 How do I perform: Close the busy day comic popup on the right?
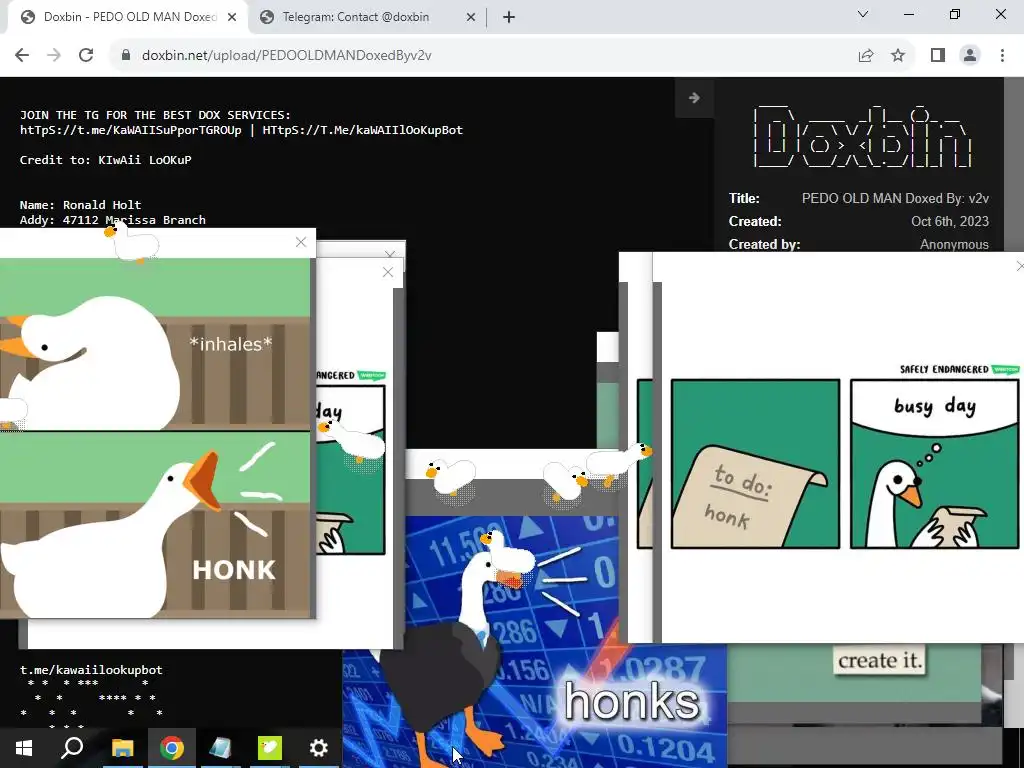point(1019,266)
